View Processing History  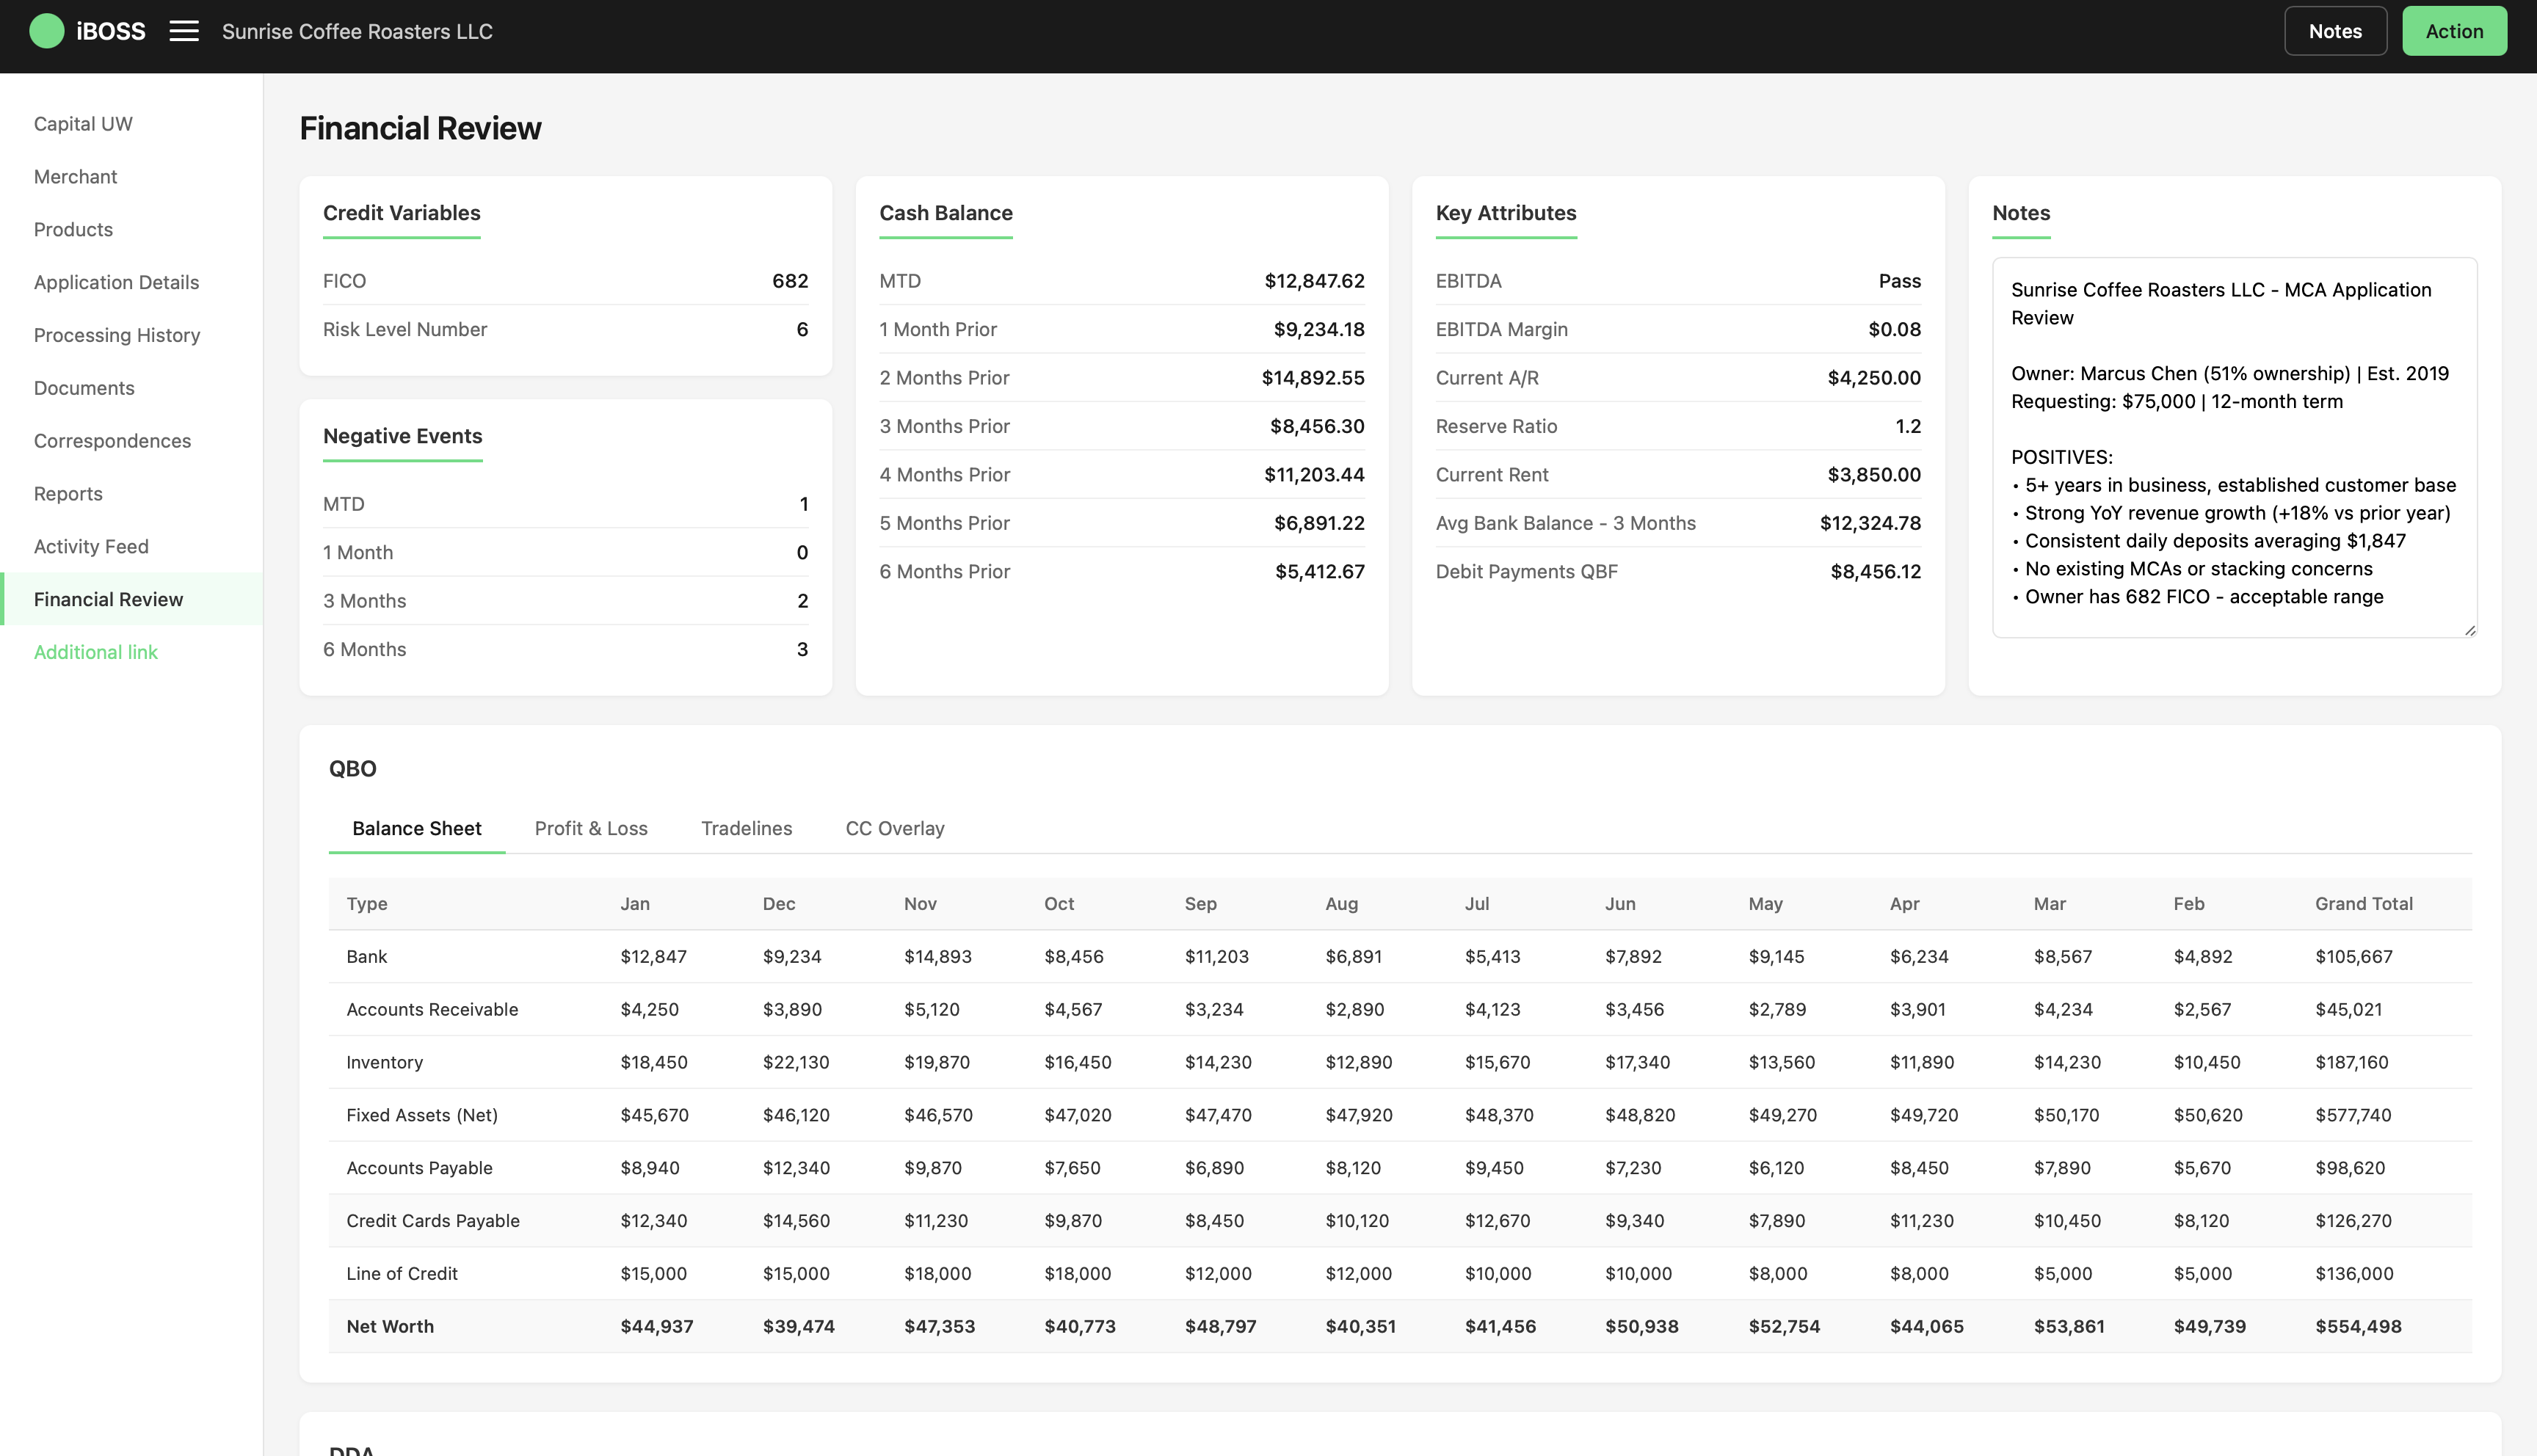[117, 335]
